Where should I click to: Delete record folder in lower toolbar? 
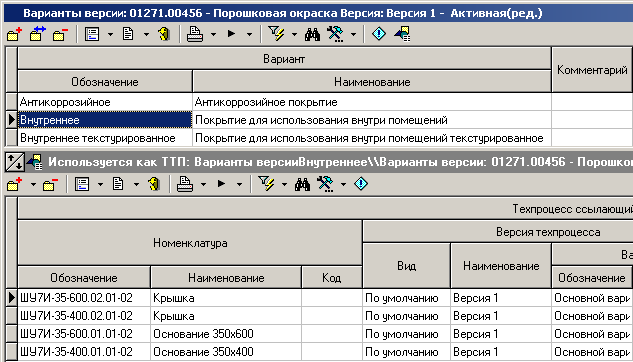tap(50, 184)
